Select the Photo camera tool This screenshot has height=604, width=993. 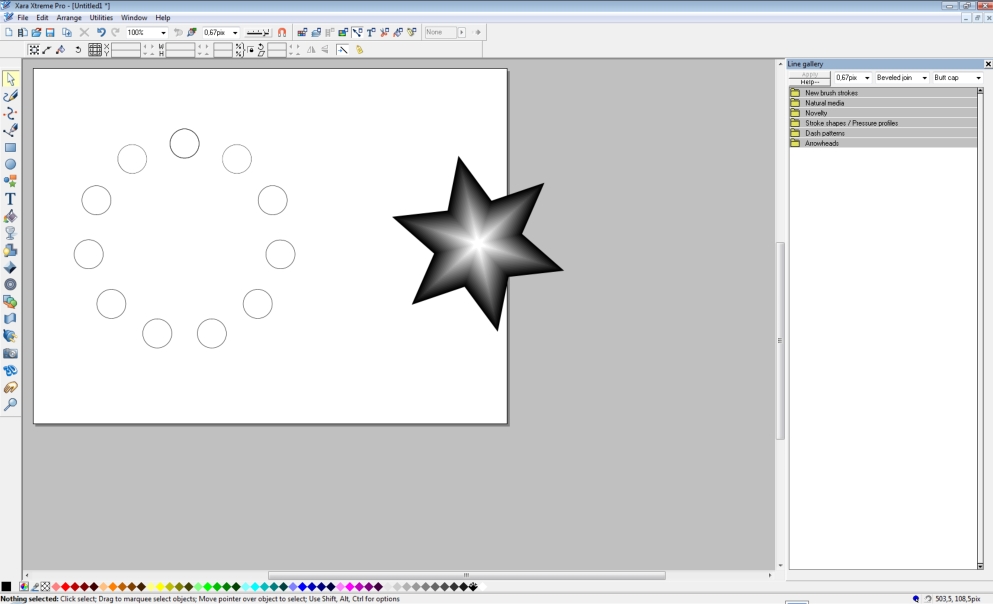point(10,353)
